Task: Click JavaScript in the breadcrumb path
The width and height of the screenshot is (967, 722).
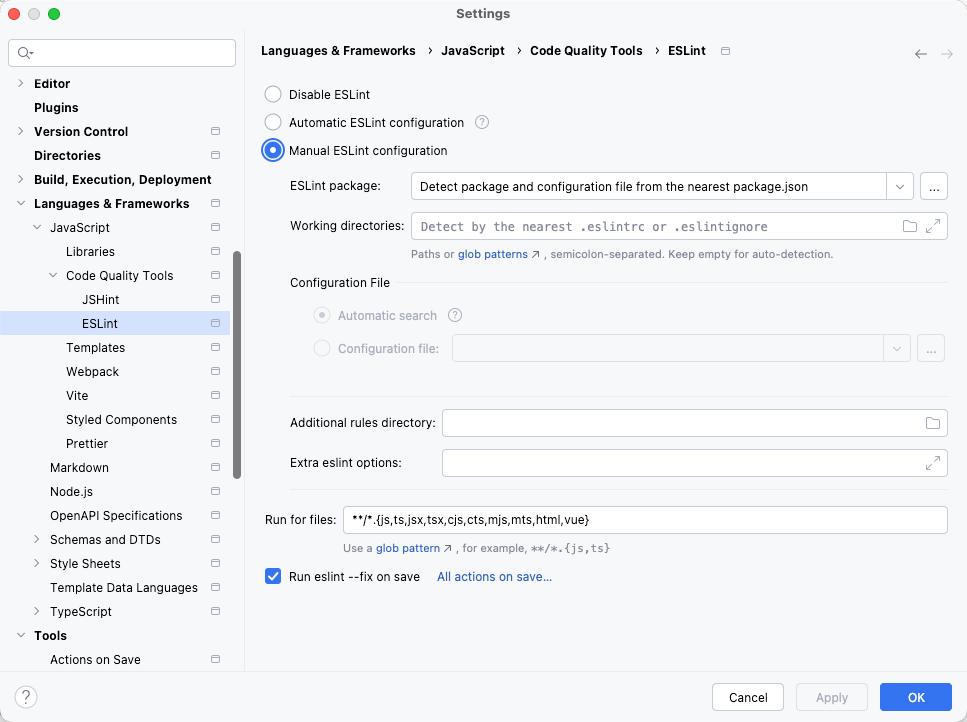Action: point(473,51)
